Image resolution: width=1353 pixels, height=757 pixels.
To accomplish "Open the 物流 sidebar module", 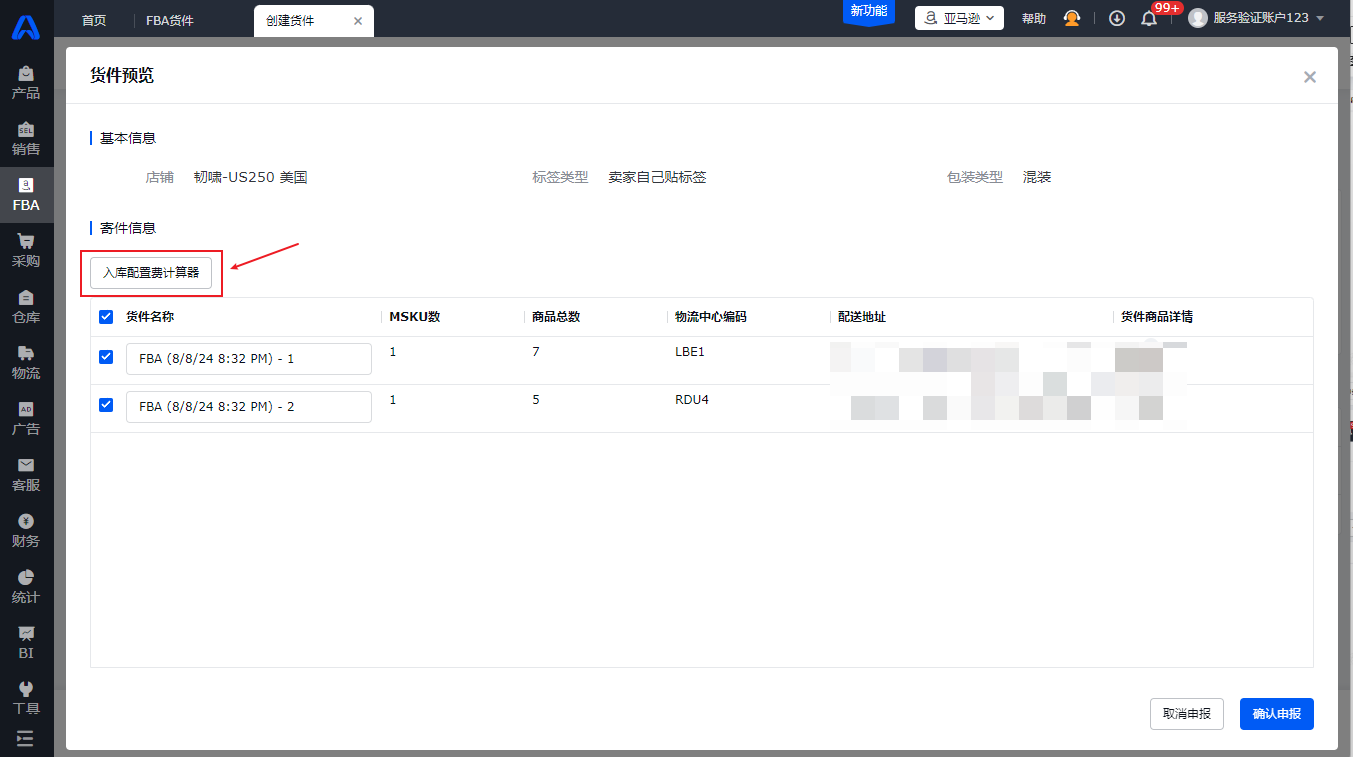I will tap(26, 363).
